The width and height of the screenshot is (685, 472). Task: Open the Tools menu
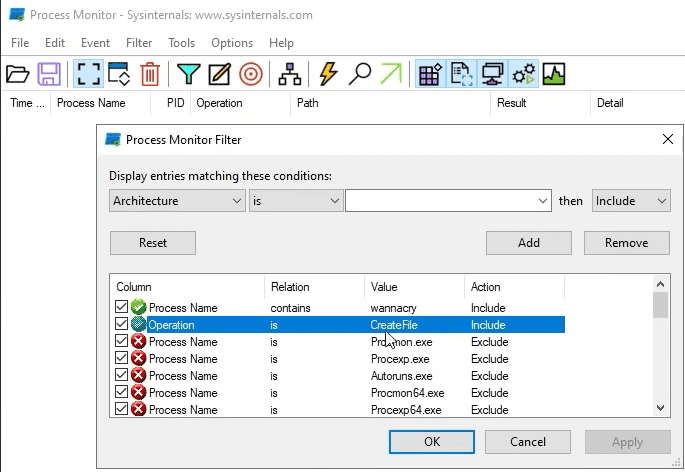[181, 43]
